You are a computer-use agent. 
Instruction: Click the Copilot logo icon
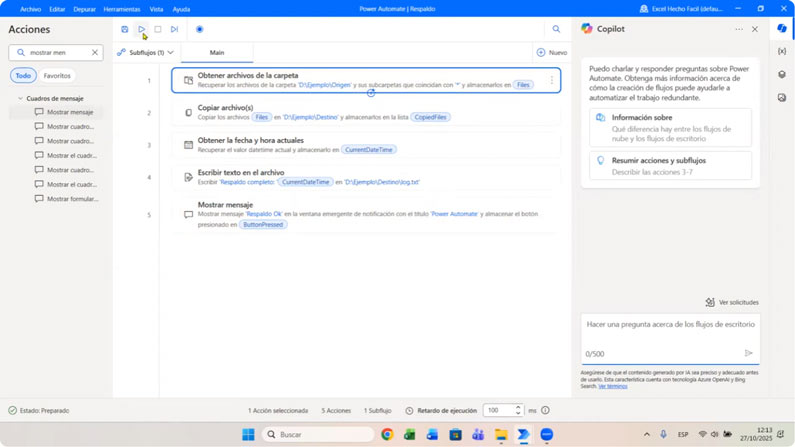click(x=587, y=29)
